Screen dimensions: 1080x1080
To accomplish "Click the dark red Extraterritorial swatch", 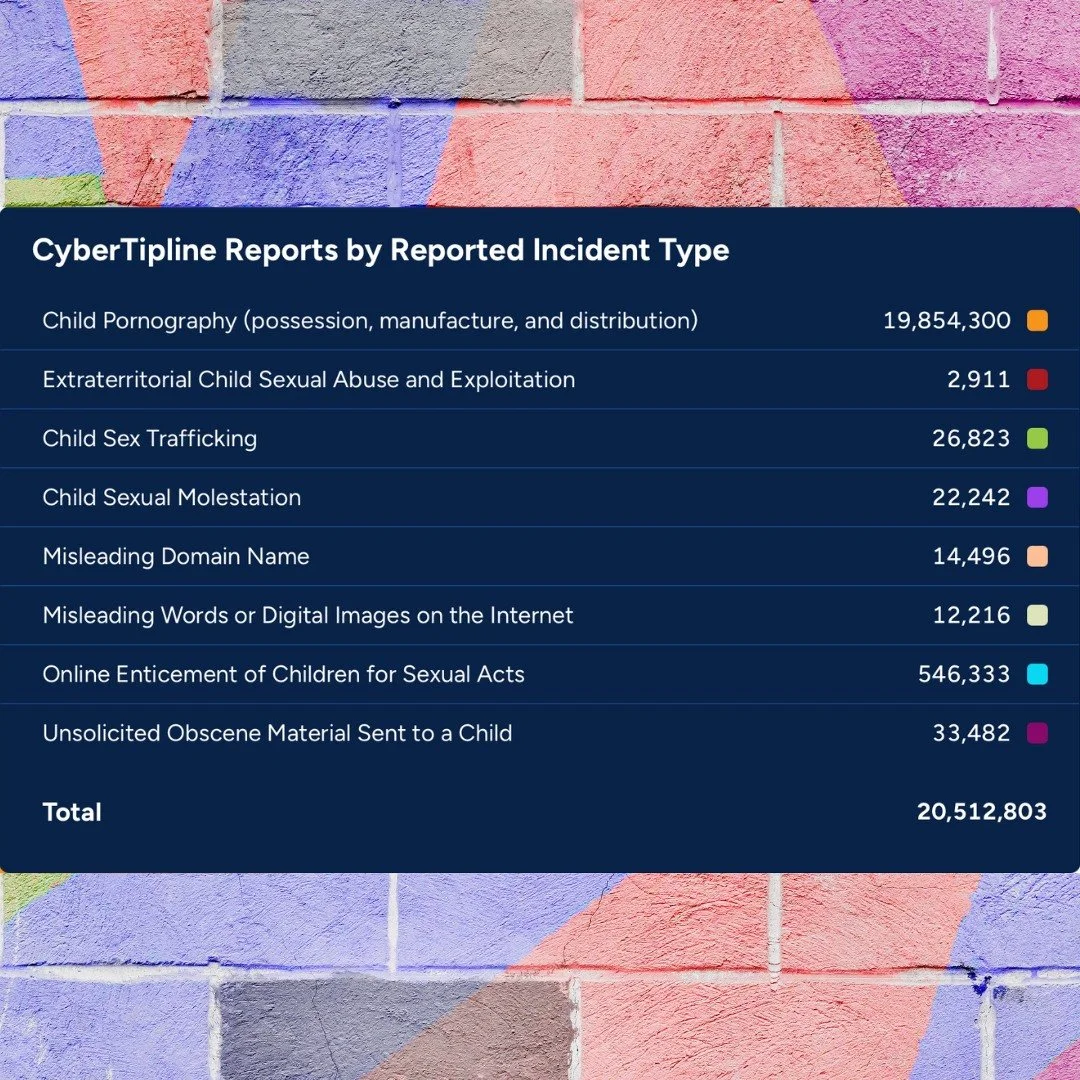I will pos(1037,379).
